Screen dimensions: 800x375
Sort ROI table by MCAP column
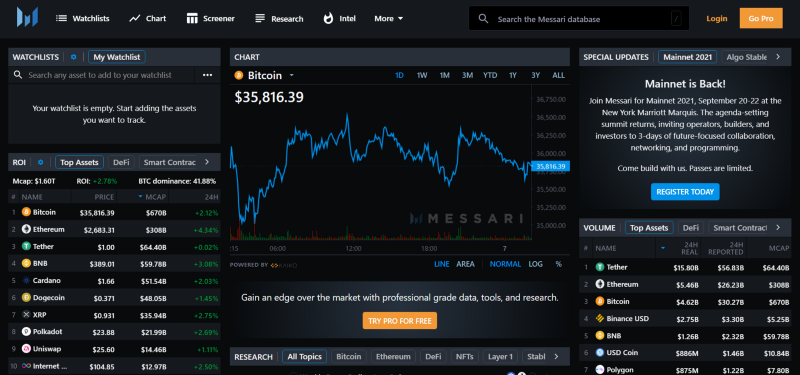(153, 197)
